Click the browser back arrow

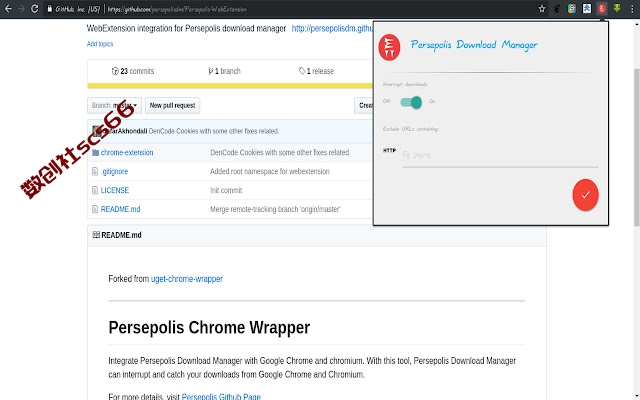pos(8,9)
